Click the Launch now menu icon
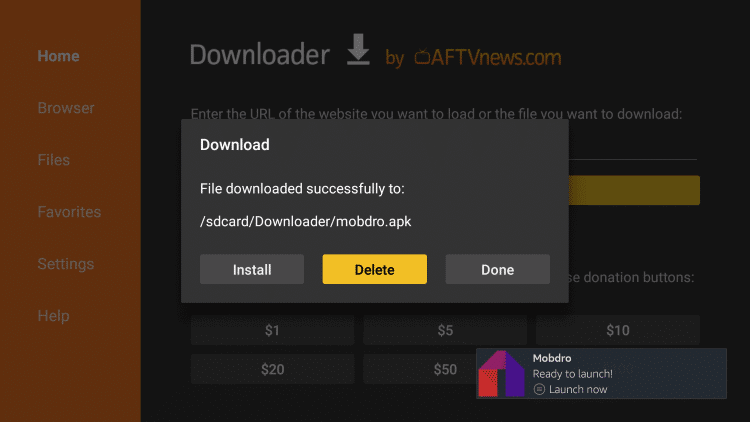The height and width of the screenshot is (422, 750). pos(539,389)
